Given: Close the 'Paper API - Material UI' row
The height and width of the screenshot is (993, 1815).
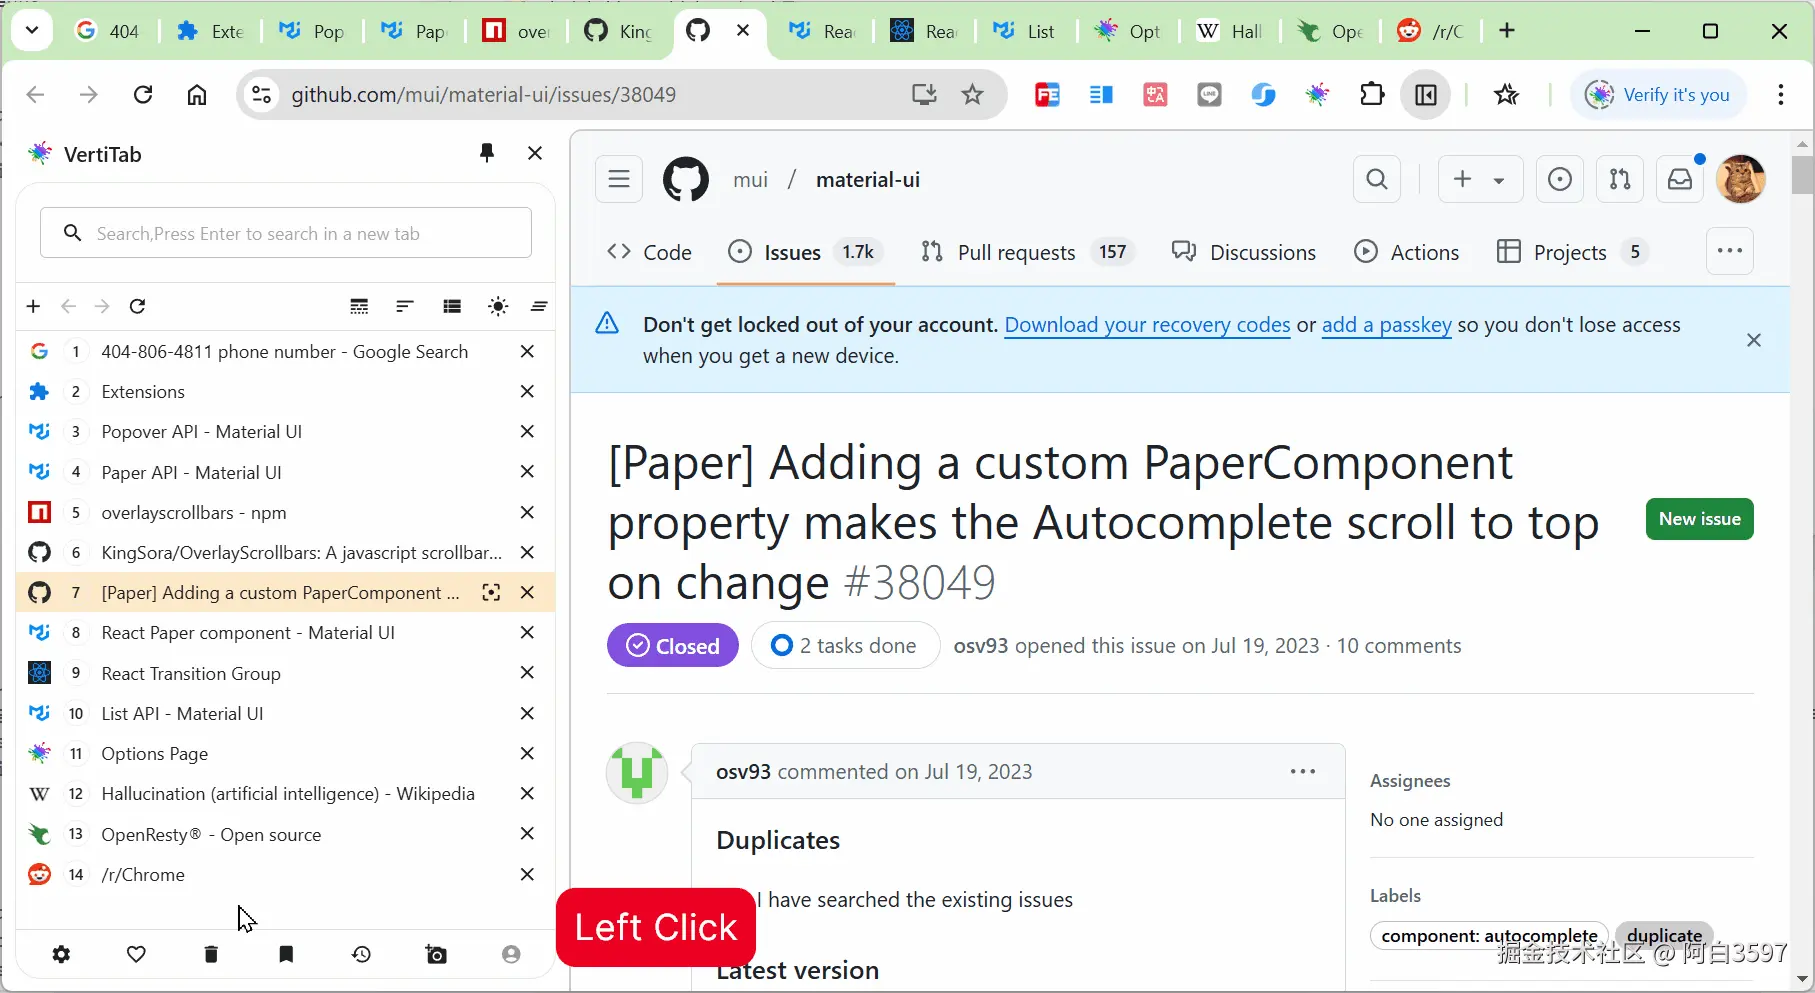Looking at the screenshot, I should [x=527, y=471].
